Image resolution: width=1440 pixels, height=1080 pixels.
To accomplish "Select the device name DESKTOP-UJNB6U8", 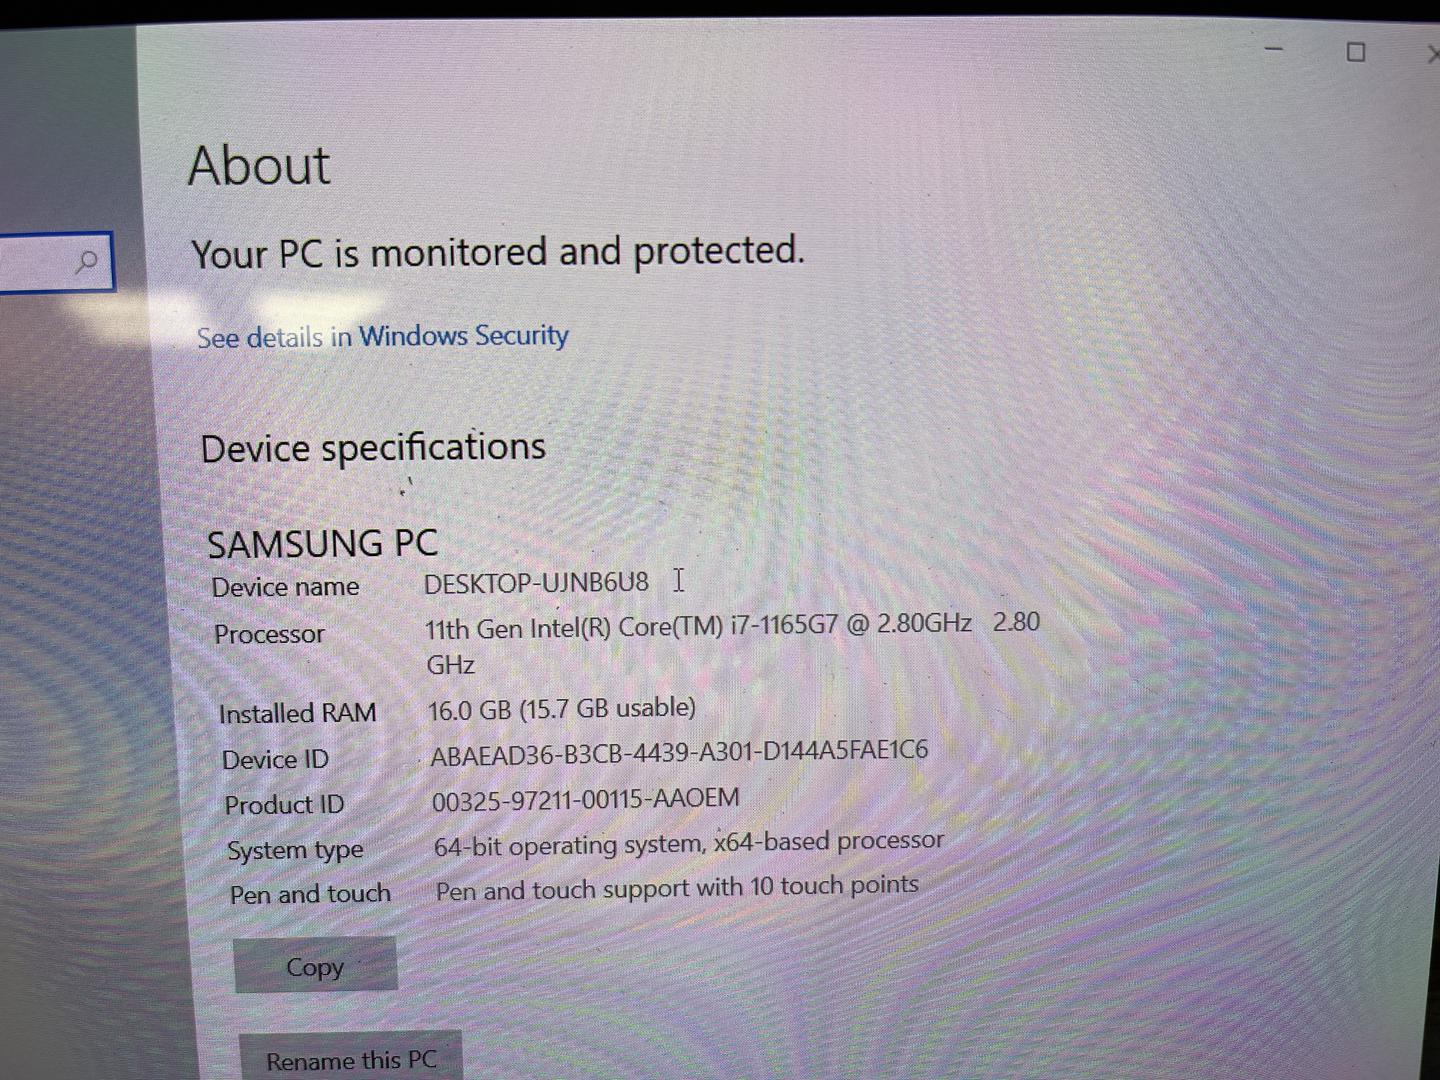I will [x=536, y=583].
